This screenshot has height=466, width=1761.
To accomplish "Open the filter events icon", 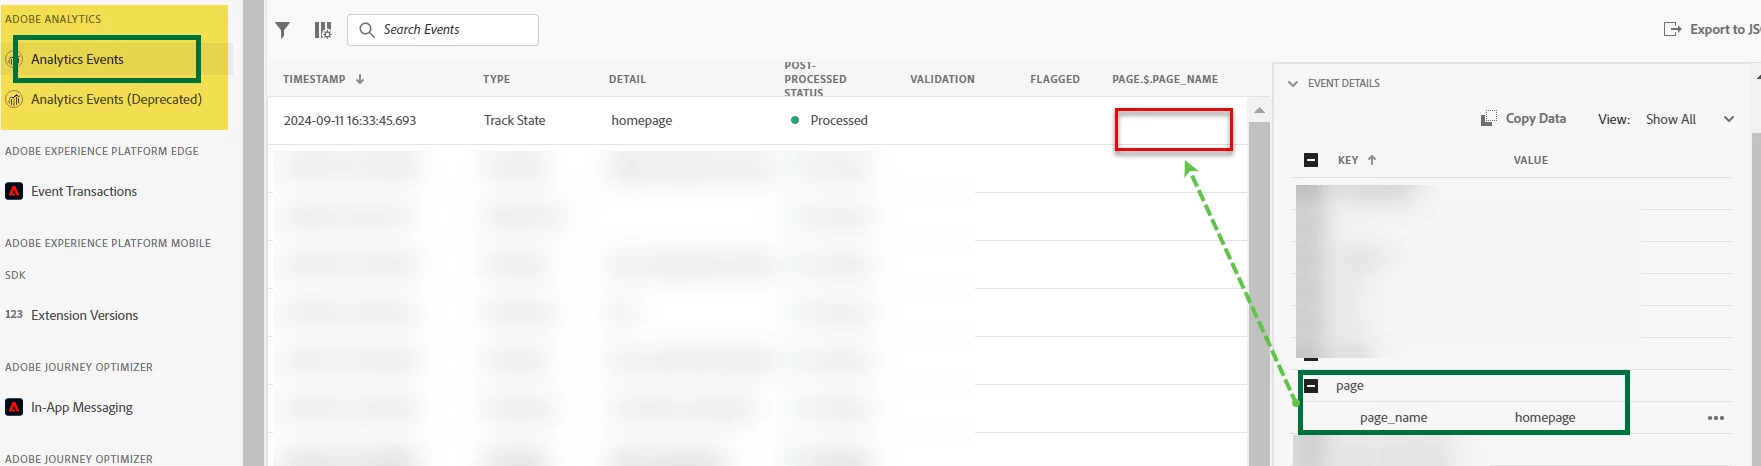I will pyautogui.click(x=283, y=30).
